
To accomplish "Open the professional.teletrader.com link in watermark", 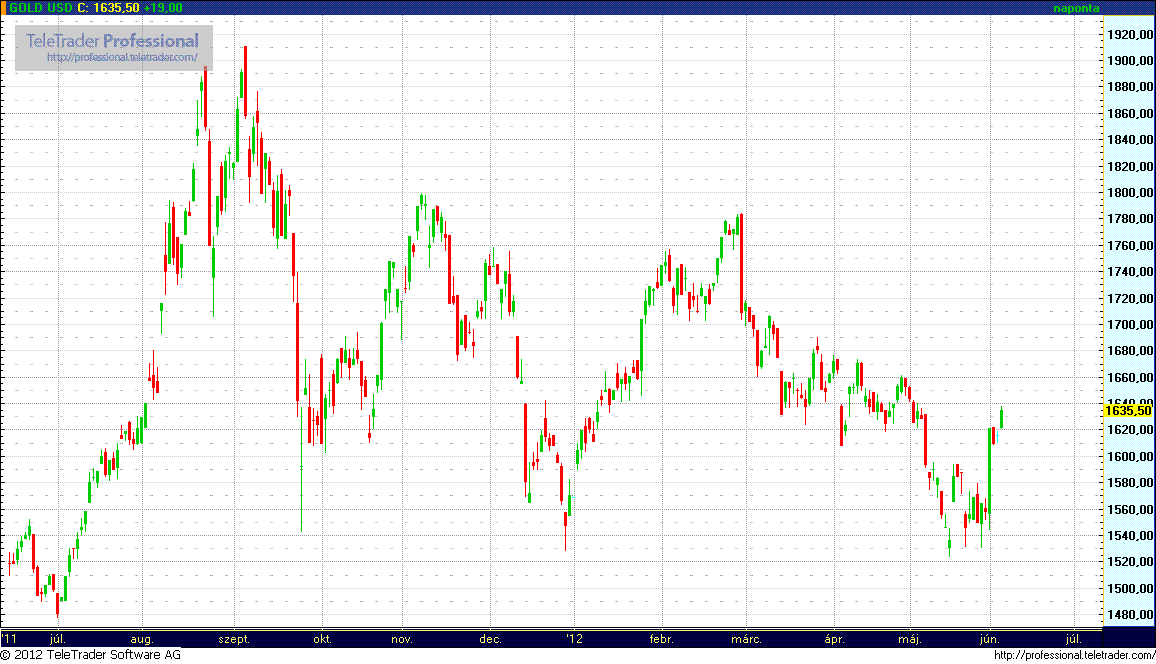I will [122, 58].
